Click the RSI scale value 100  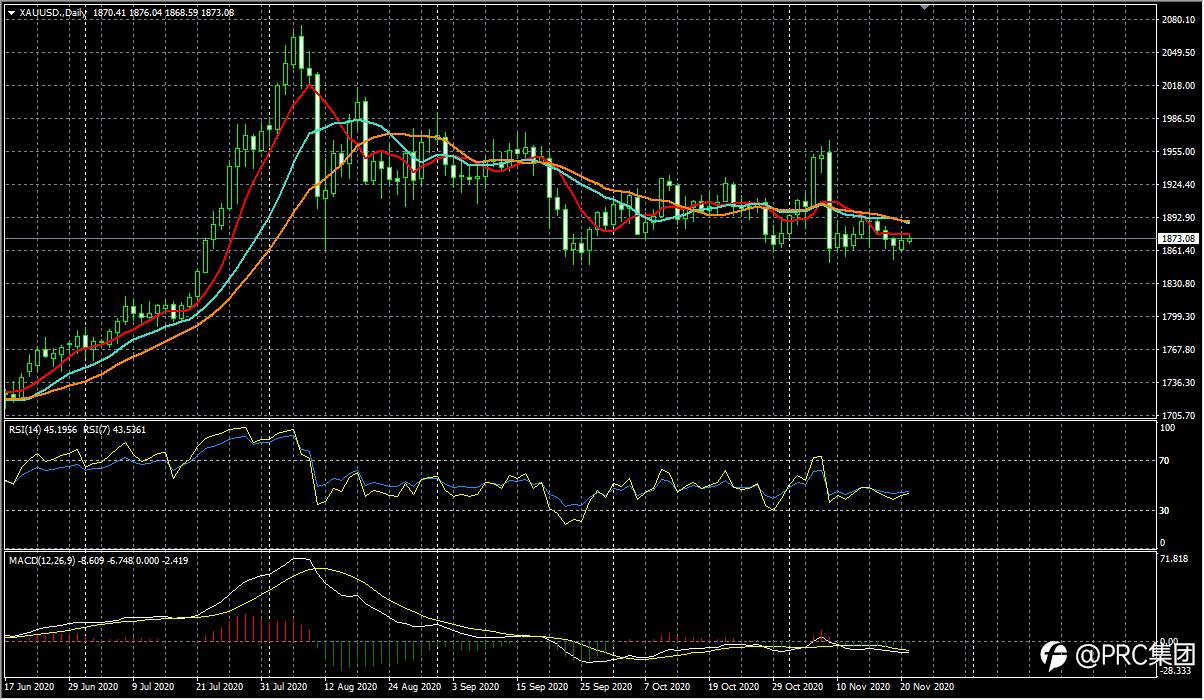[x=1167, y=429]
